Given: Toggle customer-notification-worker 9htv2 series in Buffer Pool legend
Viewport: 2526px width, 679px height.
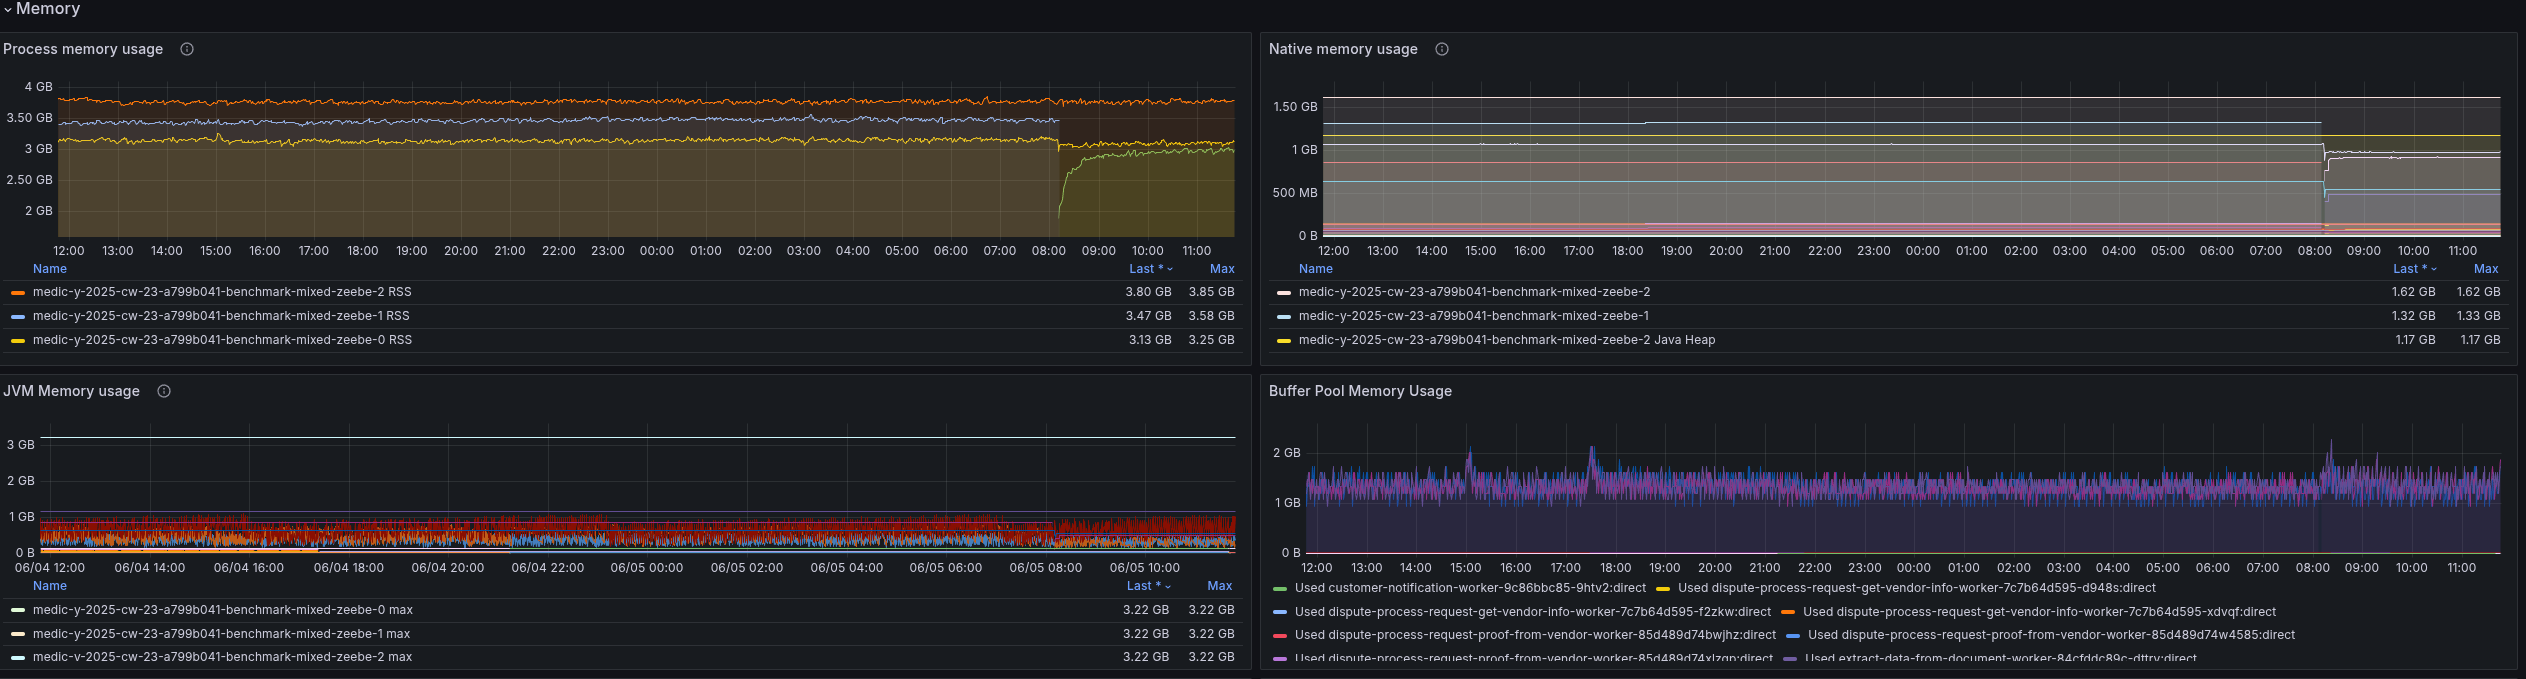Looking at the screenshot, I should (1470, 588).
